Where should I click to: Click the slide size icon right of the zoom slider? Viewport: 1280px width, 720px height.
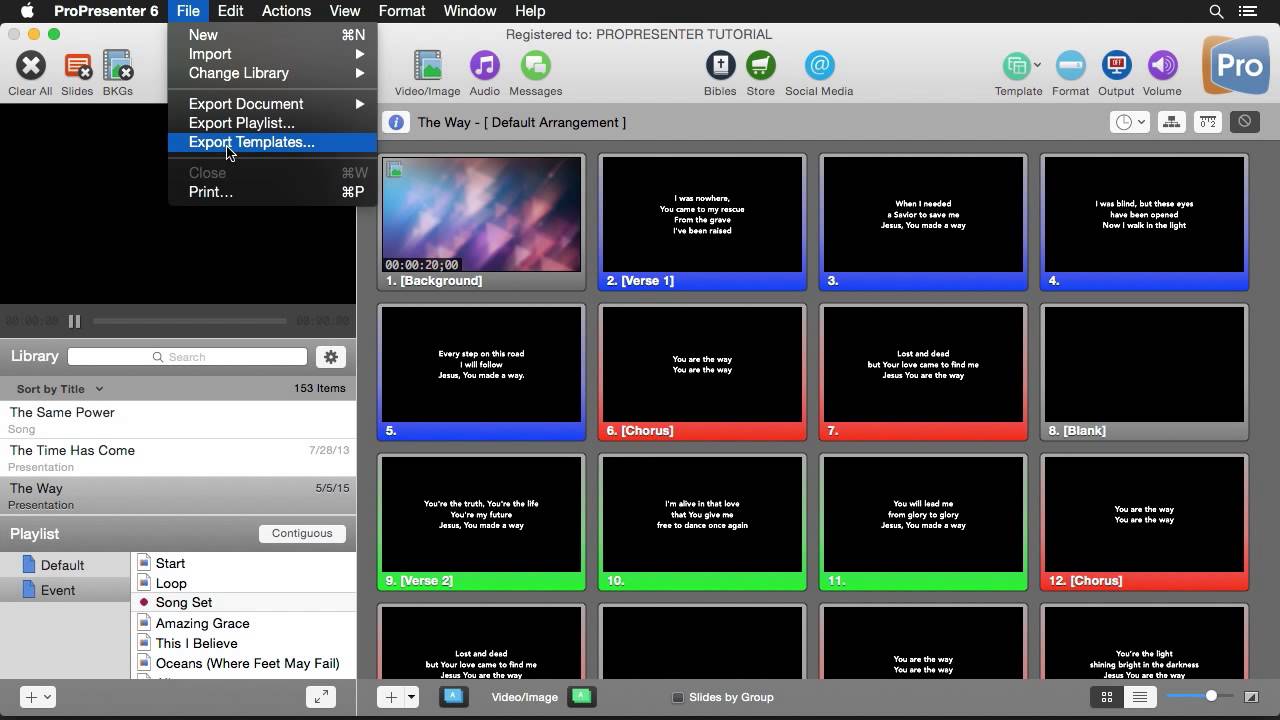[1251, 697]
